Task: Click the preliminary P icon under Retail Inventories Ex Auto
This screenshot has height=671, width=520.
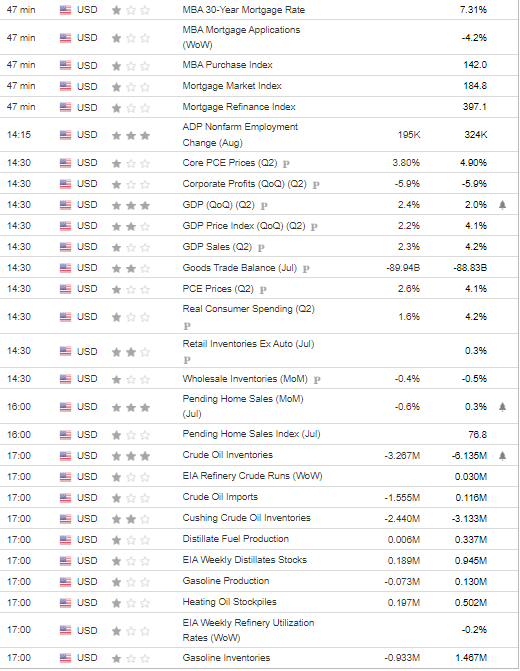Action: [187, 360]
